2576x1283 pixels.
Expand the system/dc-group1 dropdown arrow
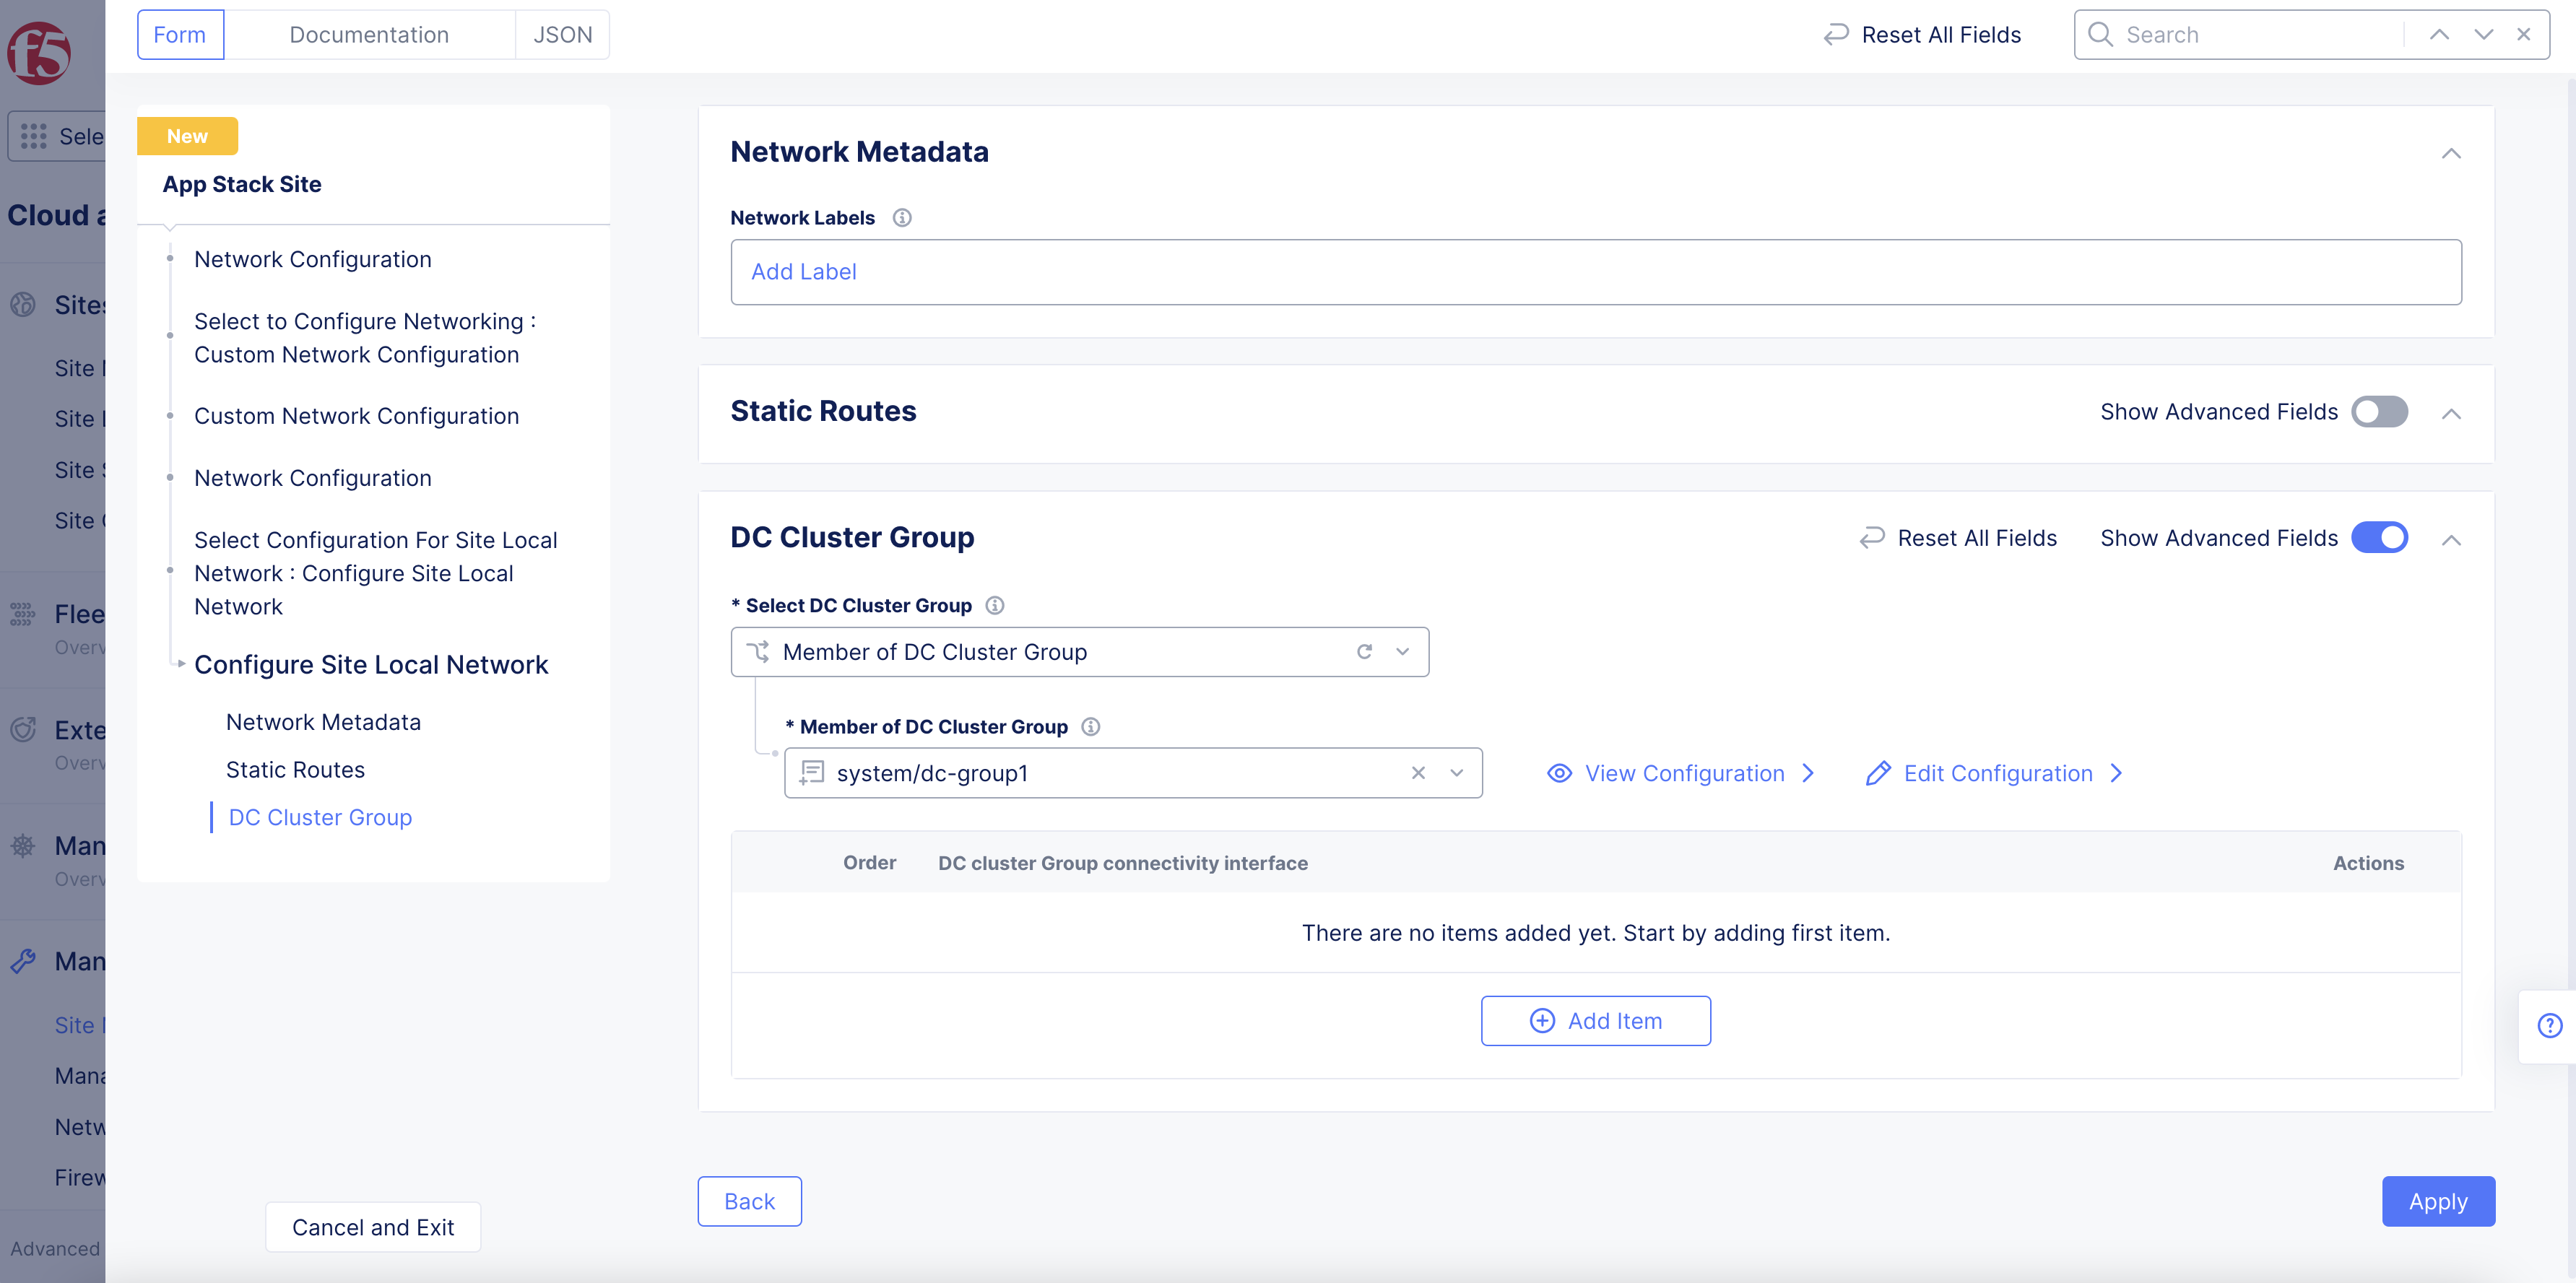pyautogui.click(x=1456, y=773)
